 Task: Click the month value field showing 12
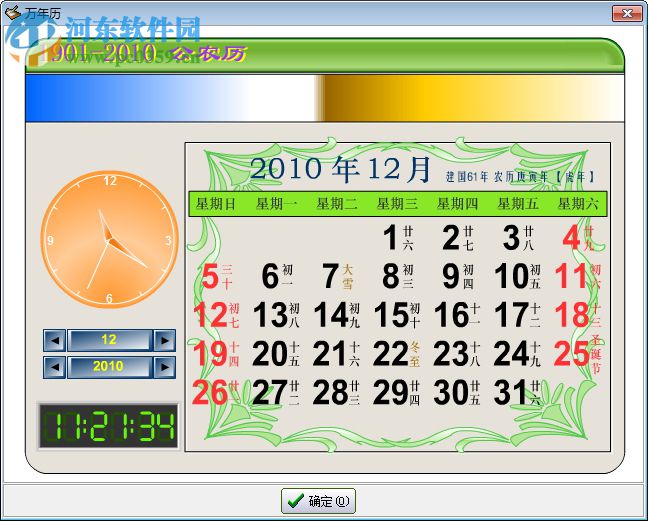click(x=110, y=340)
